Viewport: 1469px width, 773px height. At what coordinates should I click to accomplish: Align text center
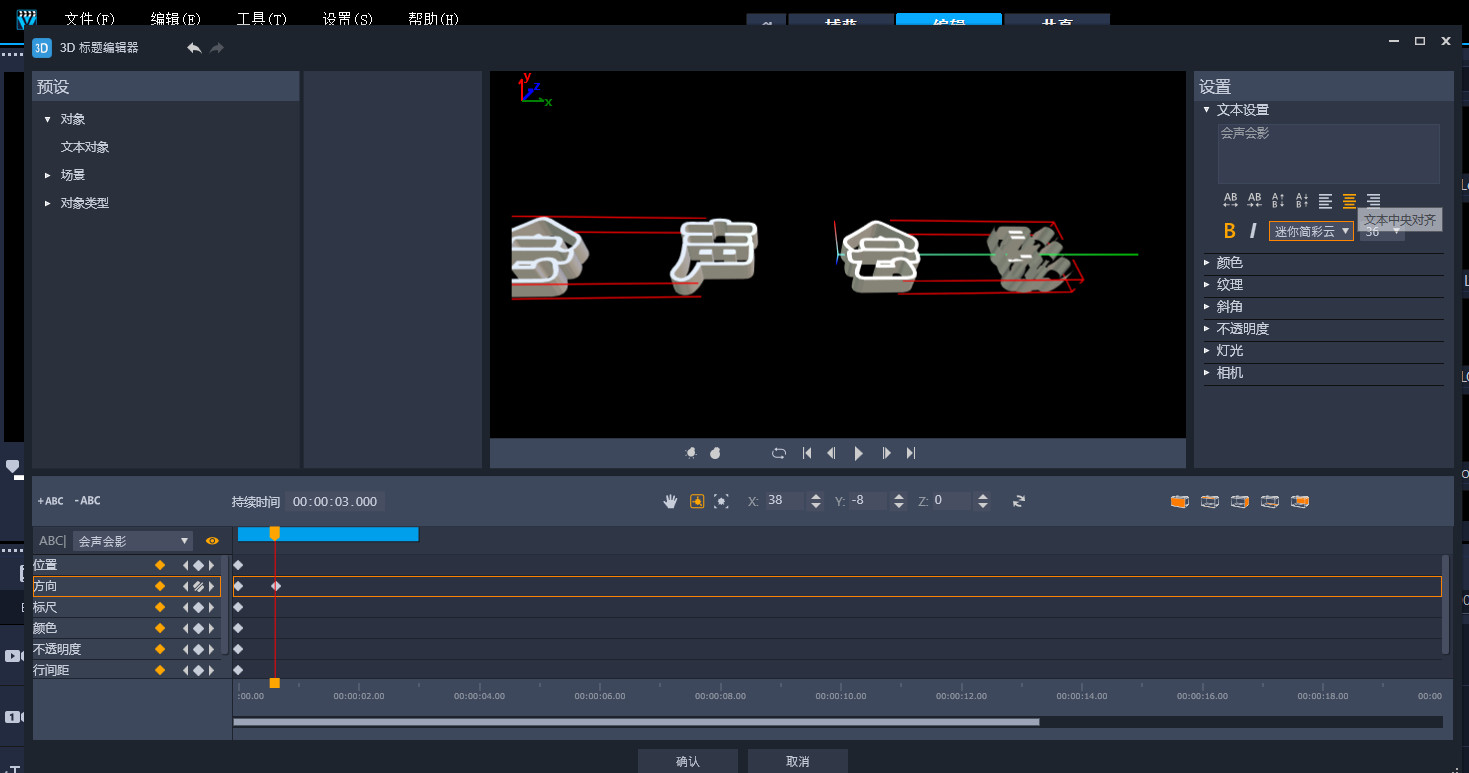(x=1349, y=201)
